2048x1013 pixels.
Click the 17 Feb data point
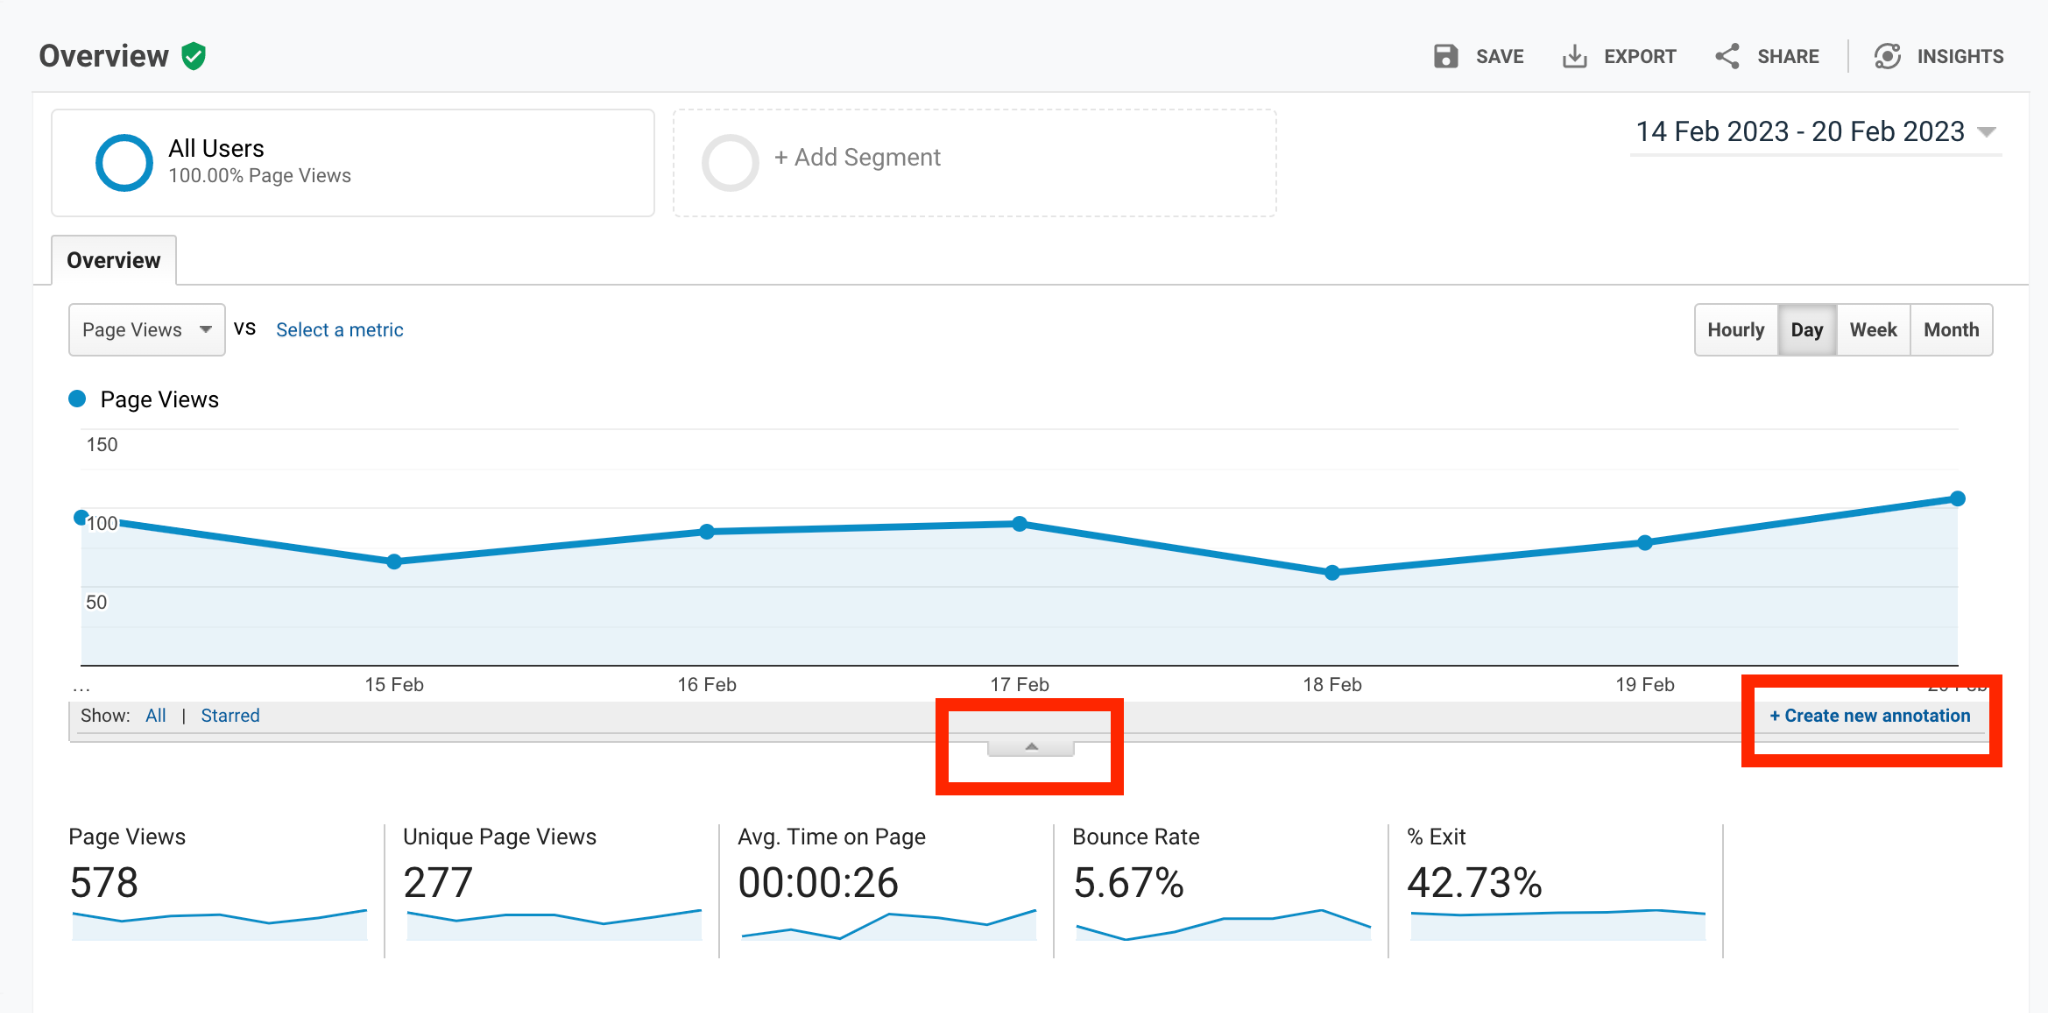click(x=1020, y=524)
